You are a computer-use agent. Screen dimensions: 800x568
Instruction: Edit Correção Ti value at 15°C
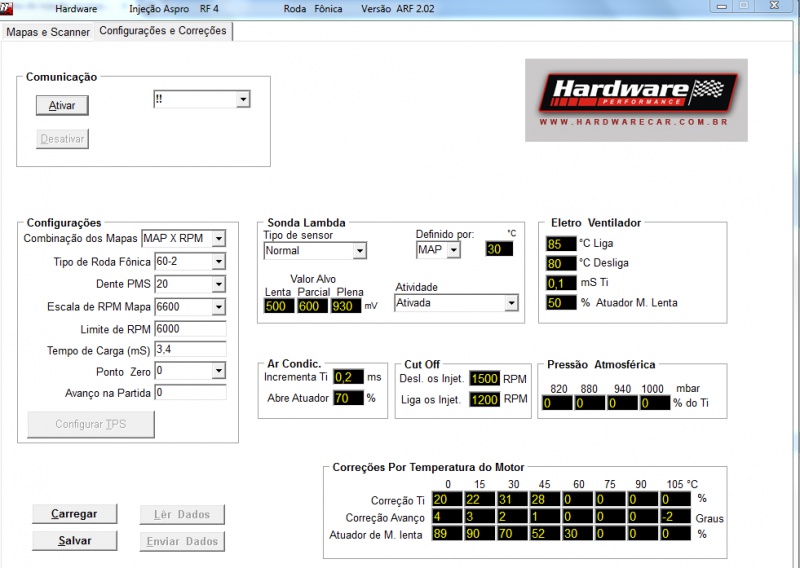point(480,500)
